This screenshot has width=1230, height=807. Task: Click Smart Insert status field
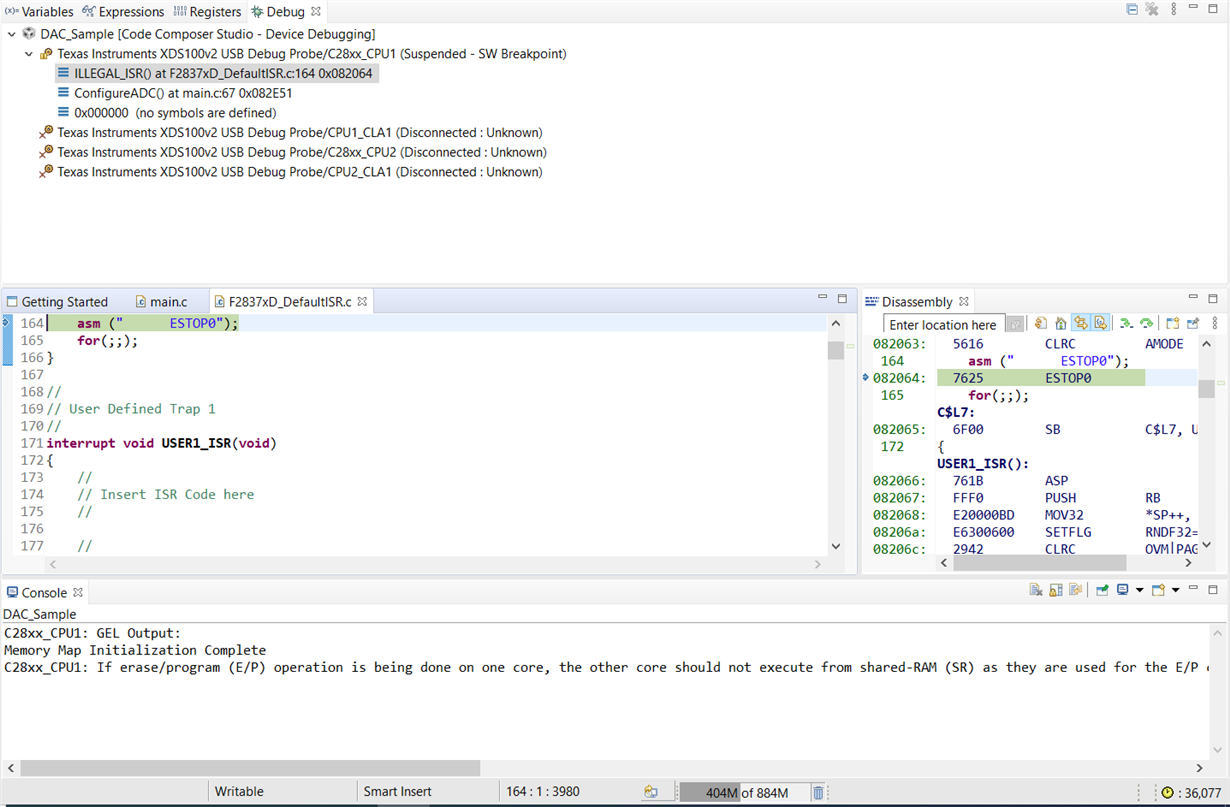pyautogui.click(x=397, y=792)
